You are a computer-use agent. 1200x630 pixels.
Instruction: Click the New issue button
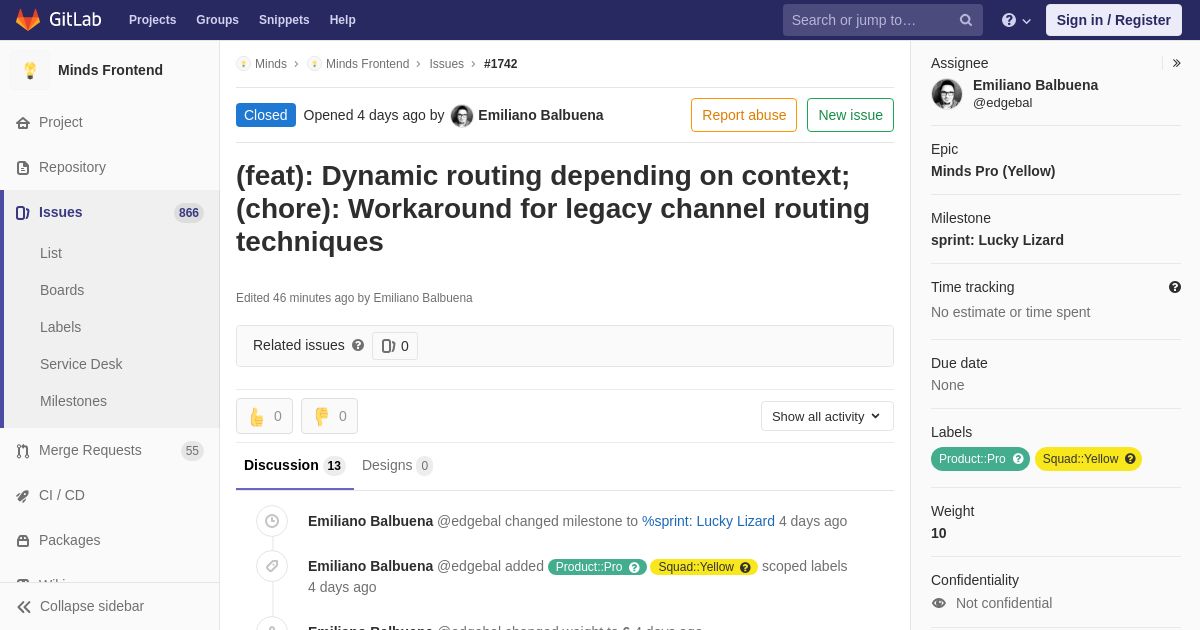pos(850,115)
